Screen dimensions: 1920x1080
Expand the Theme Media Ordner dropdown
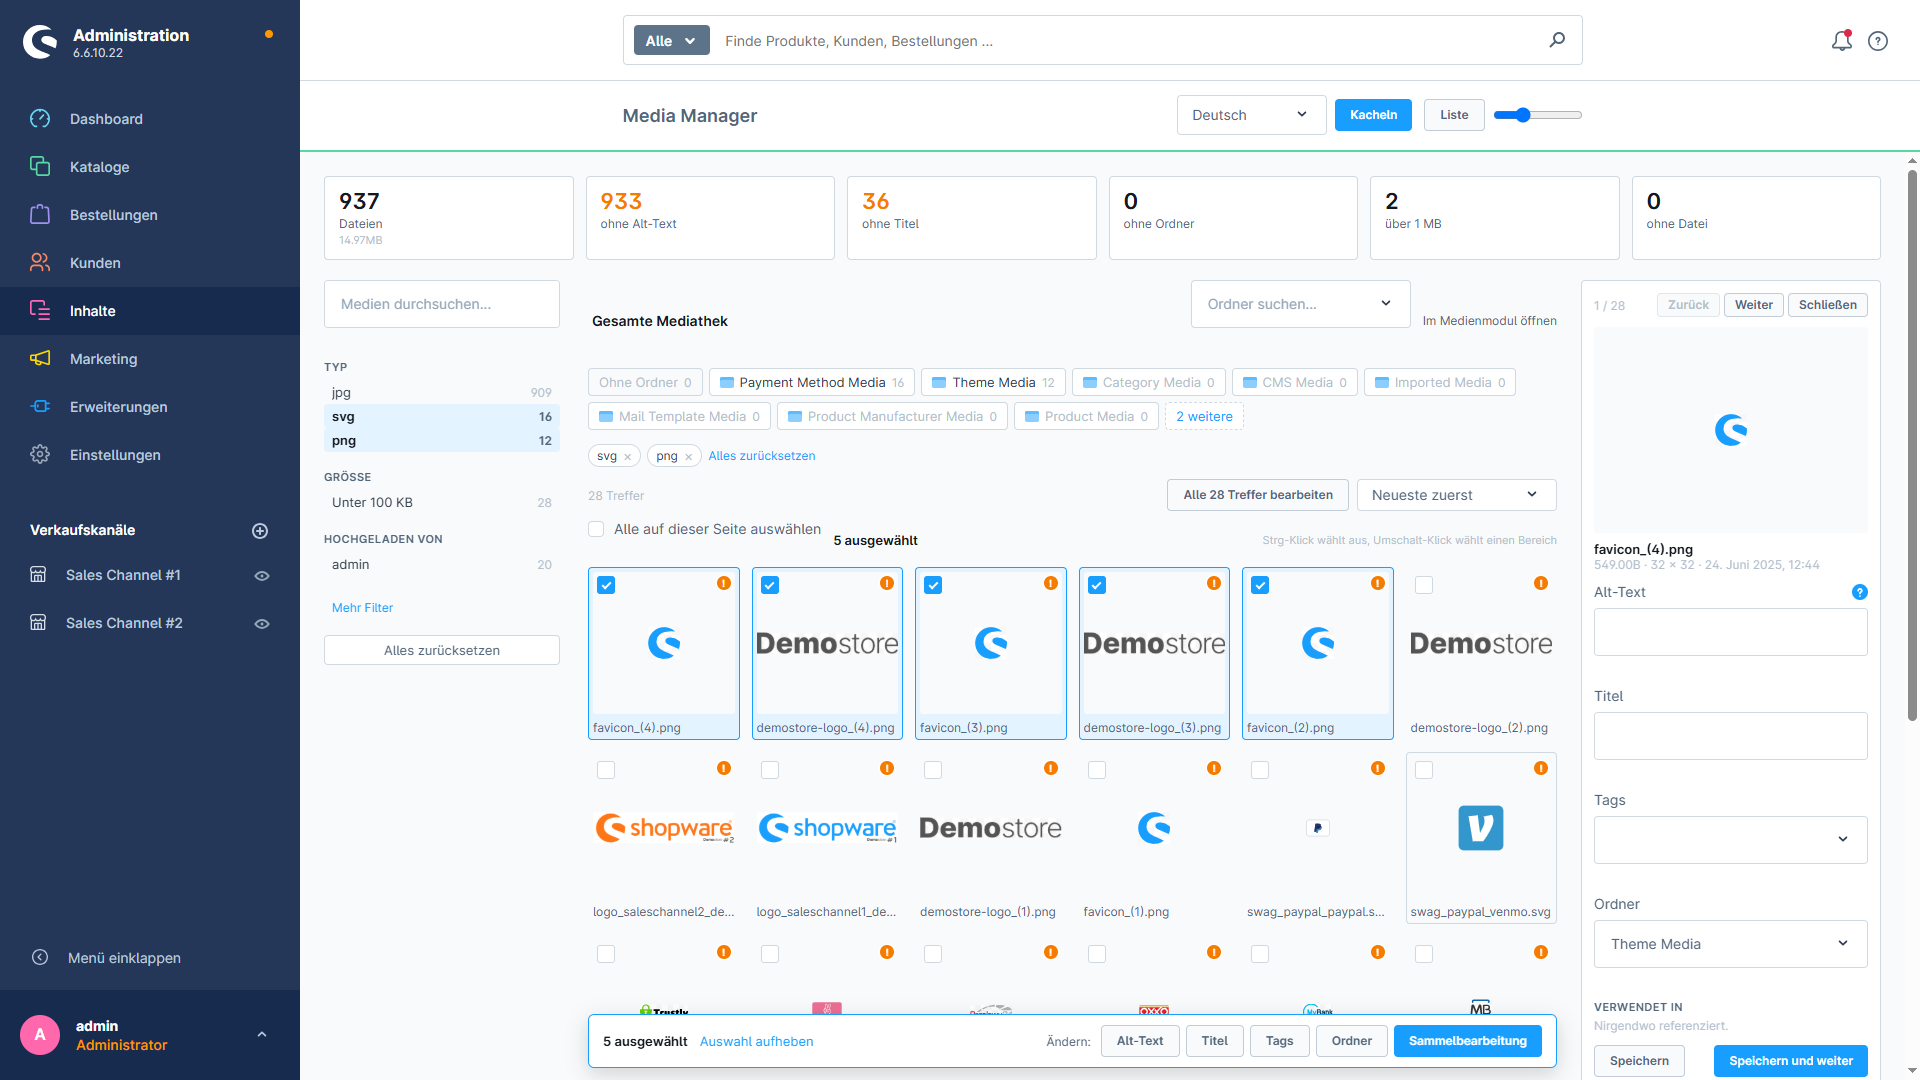click(x=1730, y=944)
